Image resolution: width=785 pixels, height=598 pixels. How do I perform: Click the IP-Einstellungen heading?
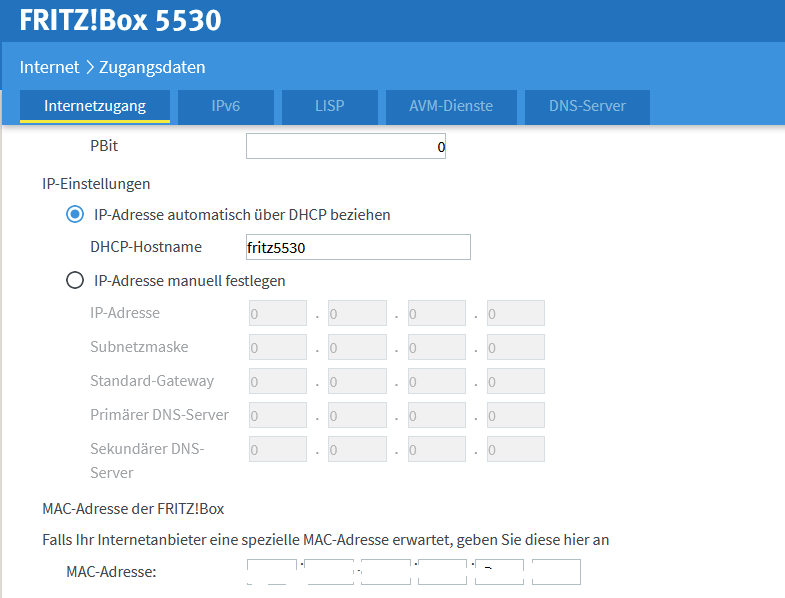[96, 184]
